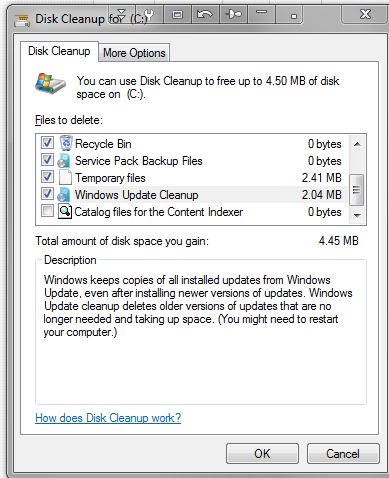389x478 pixels.
Task: Click the funnel filter icon in title toolbar
Action: point(122,15)
